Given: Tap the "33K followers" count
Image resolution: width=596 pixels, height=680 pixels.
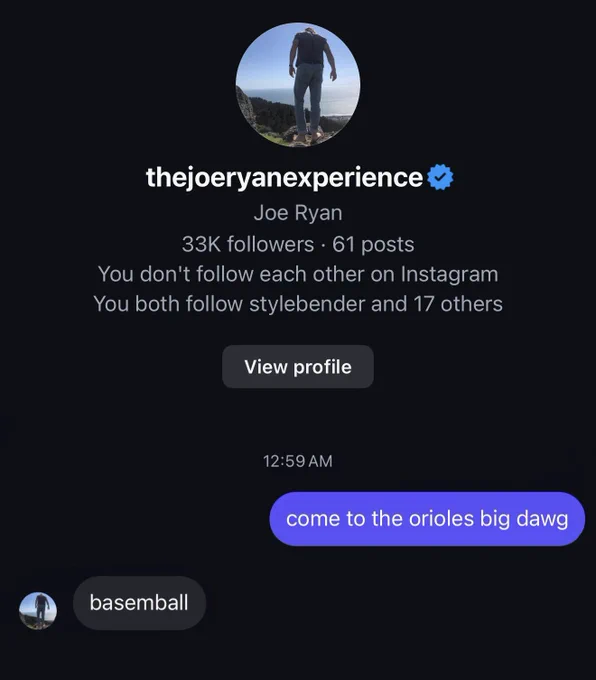Looking at the screenshot, I should (x=248, y=244).
